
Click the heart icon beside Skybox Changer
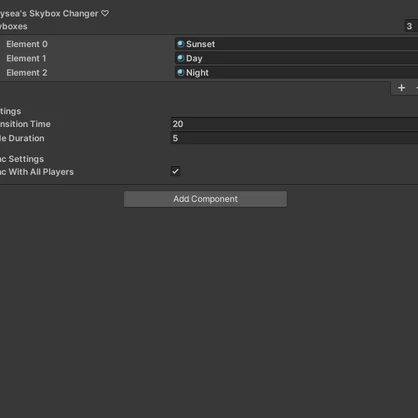(x=105, y=13)
